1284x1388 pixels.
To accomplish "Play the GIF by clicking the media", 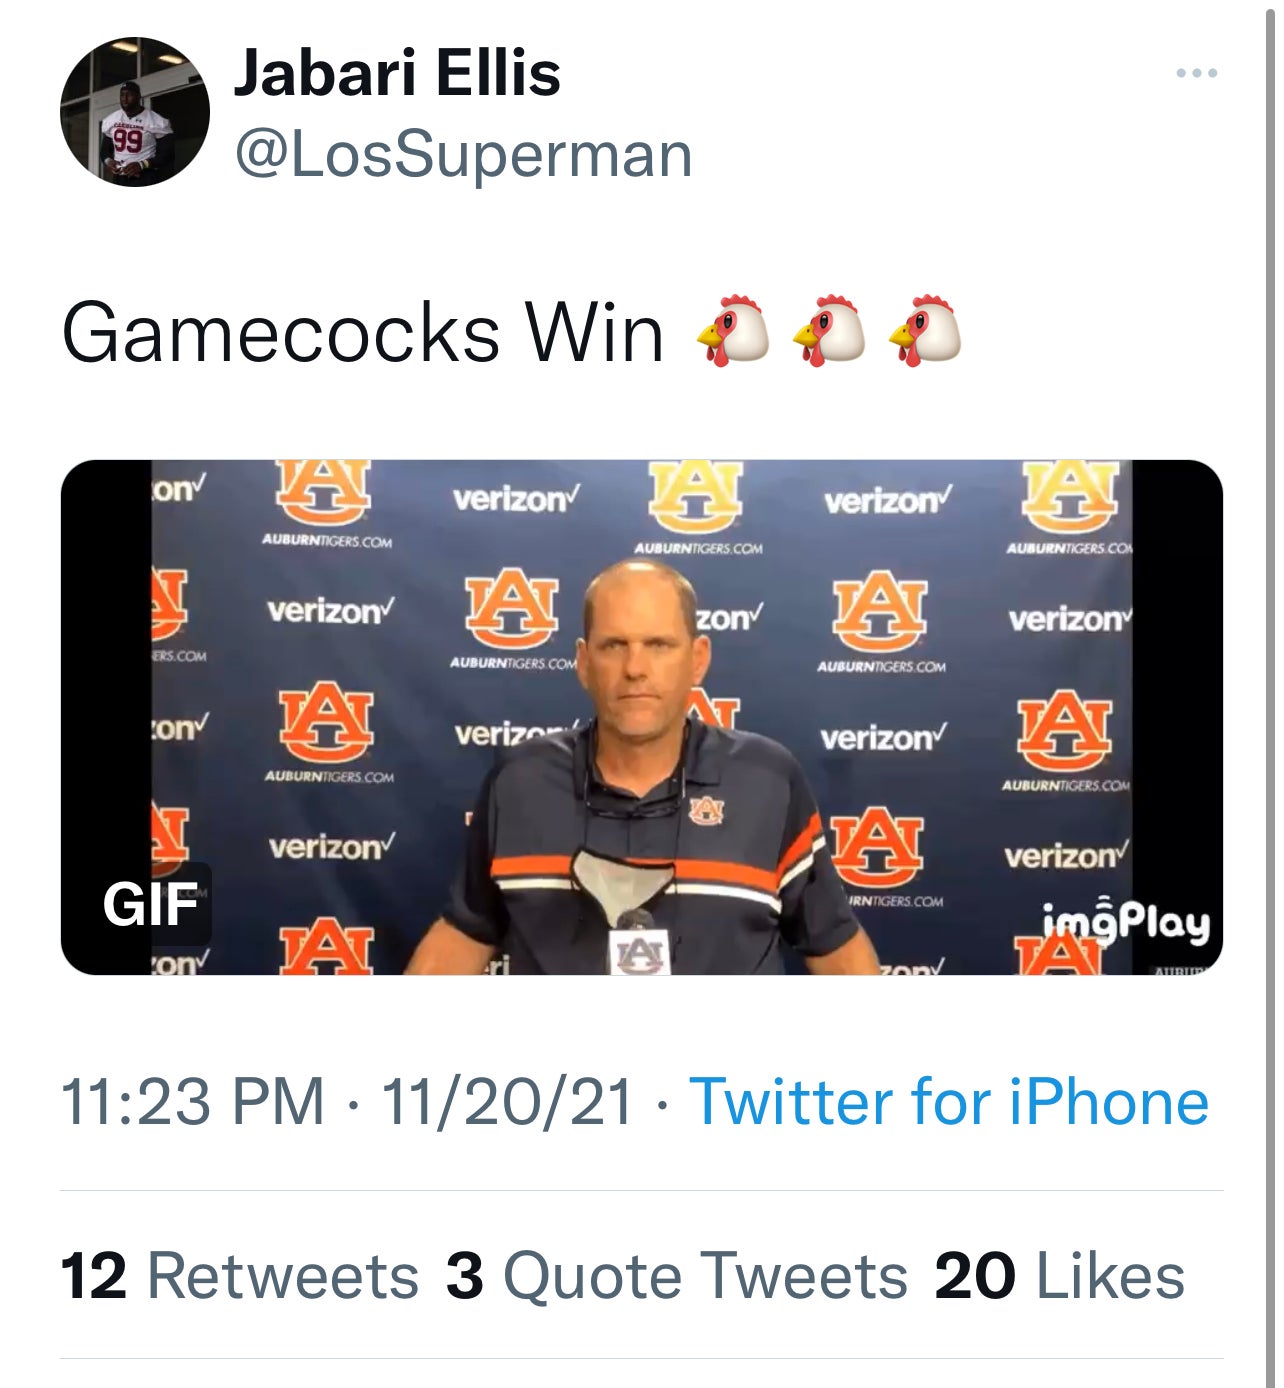I will tap(642, 720).
